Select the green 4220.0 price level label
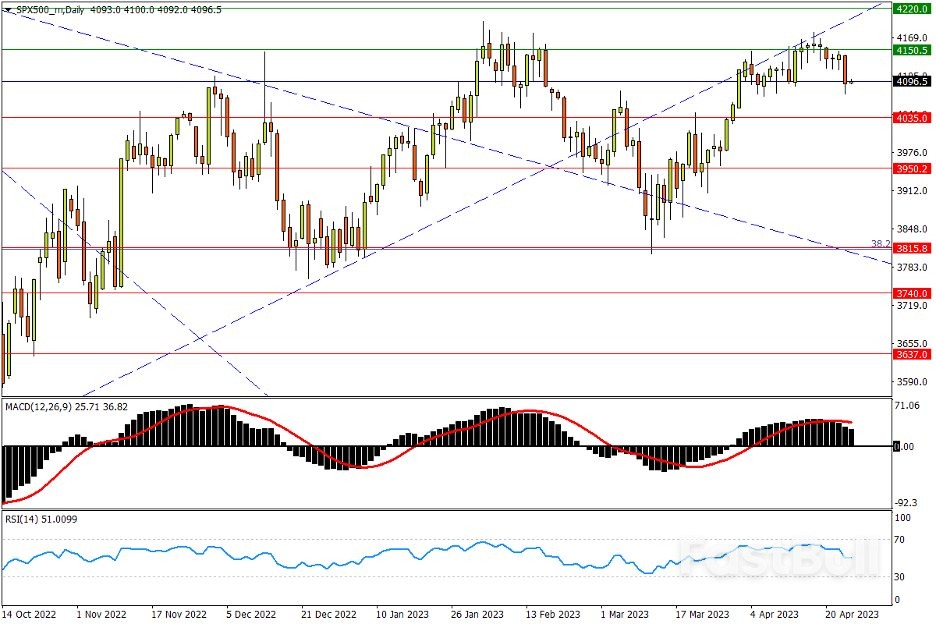Image resolution: width=936 pixels, height=624 pixels. point(911,9)
